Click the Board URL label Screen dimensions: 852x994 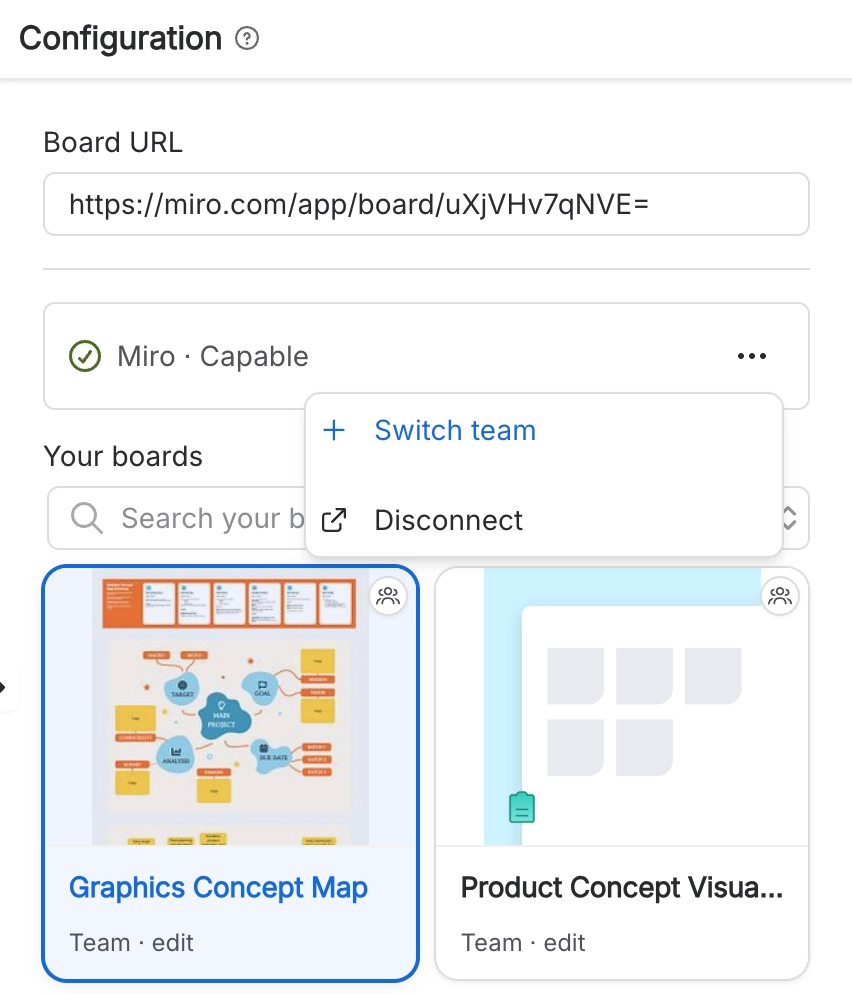[113, 142]
